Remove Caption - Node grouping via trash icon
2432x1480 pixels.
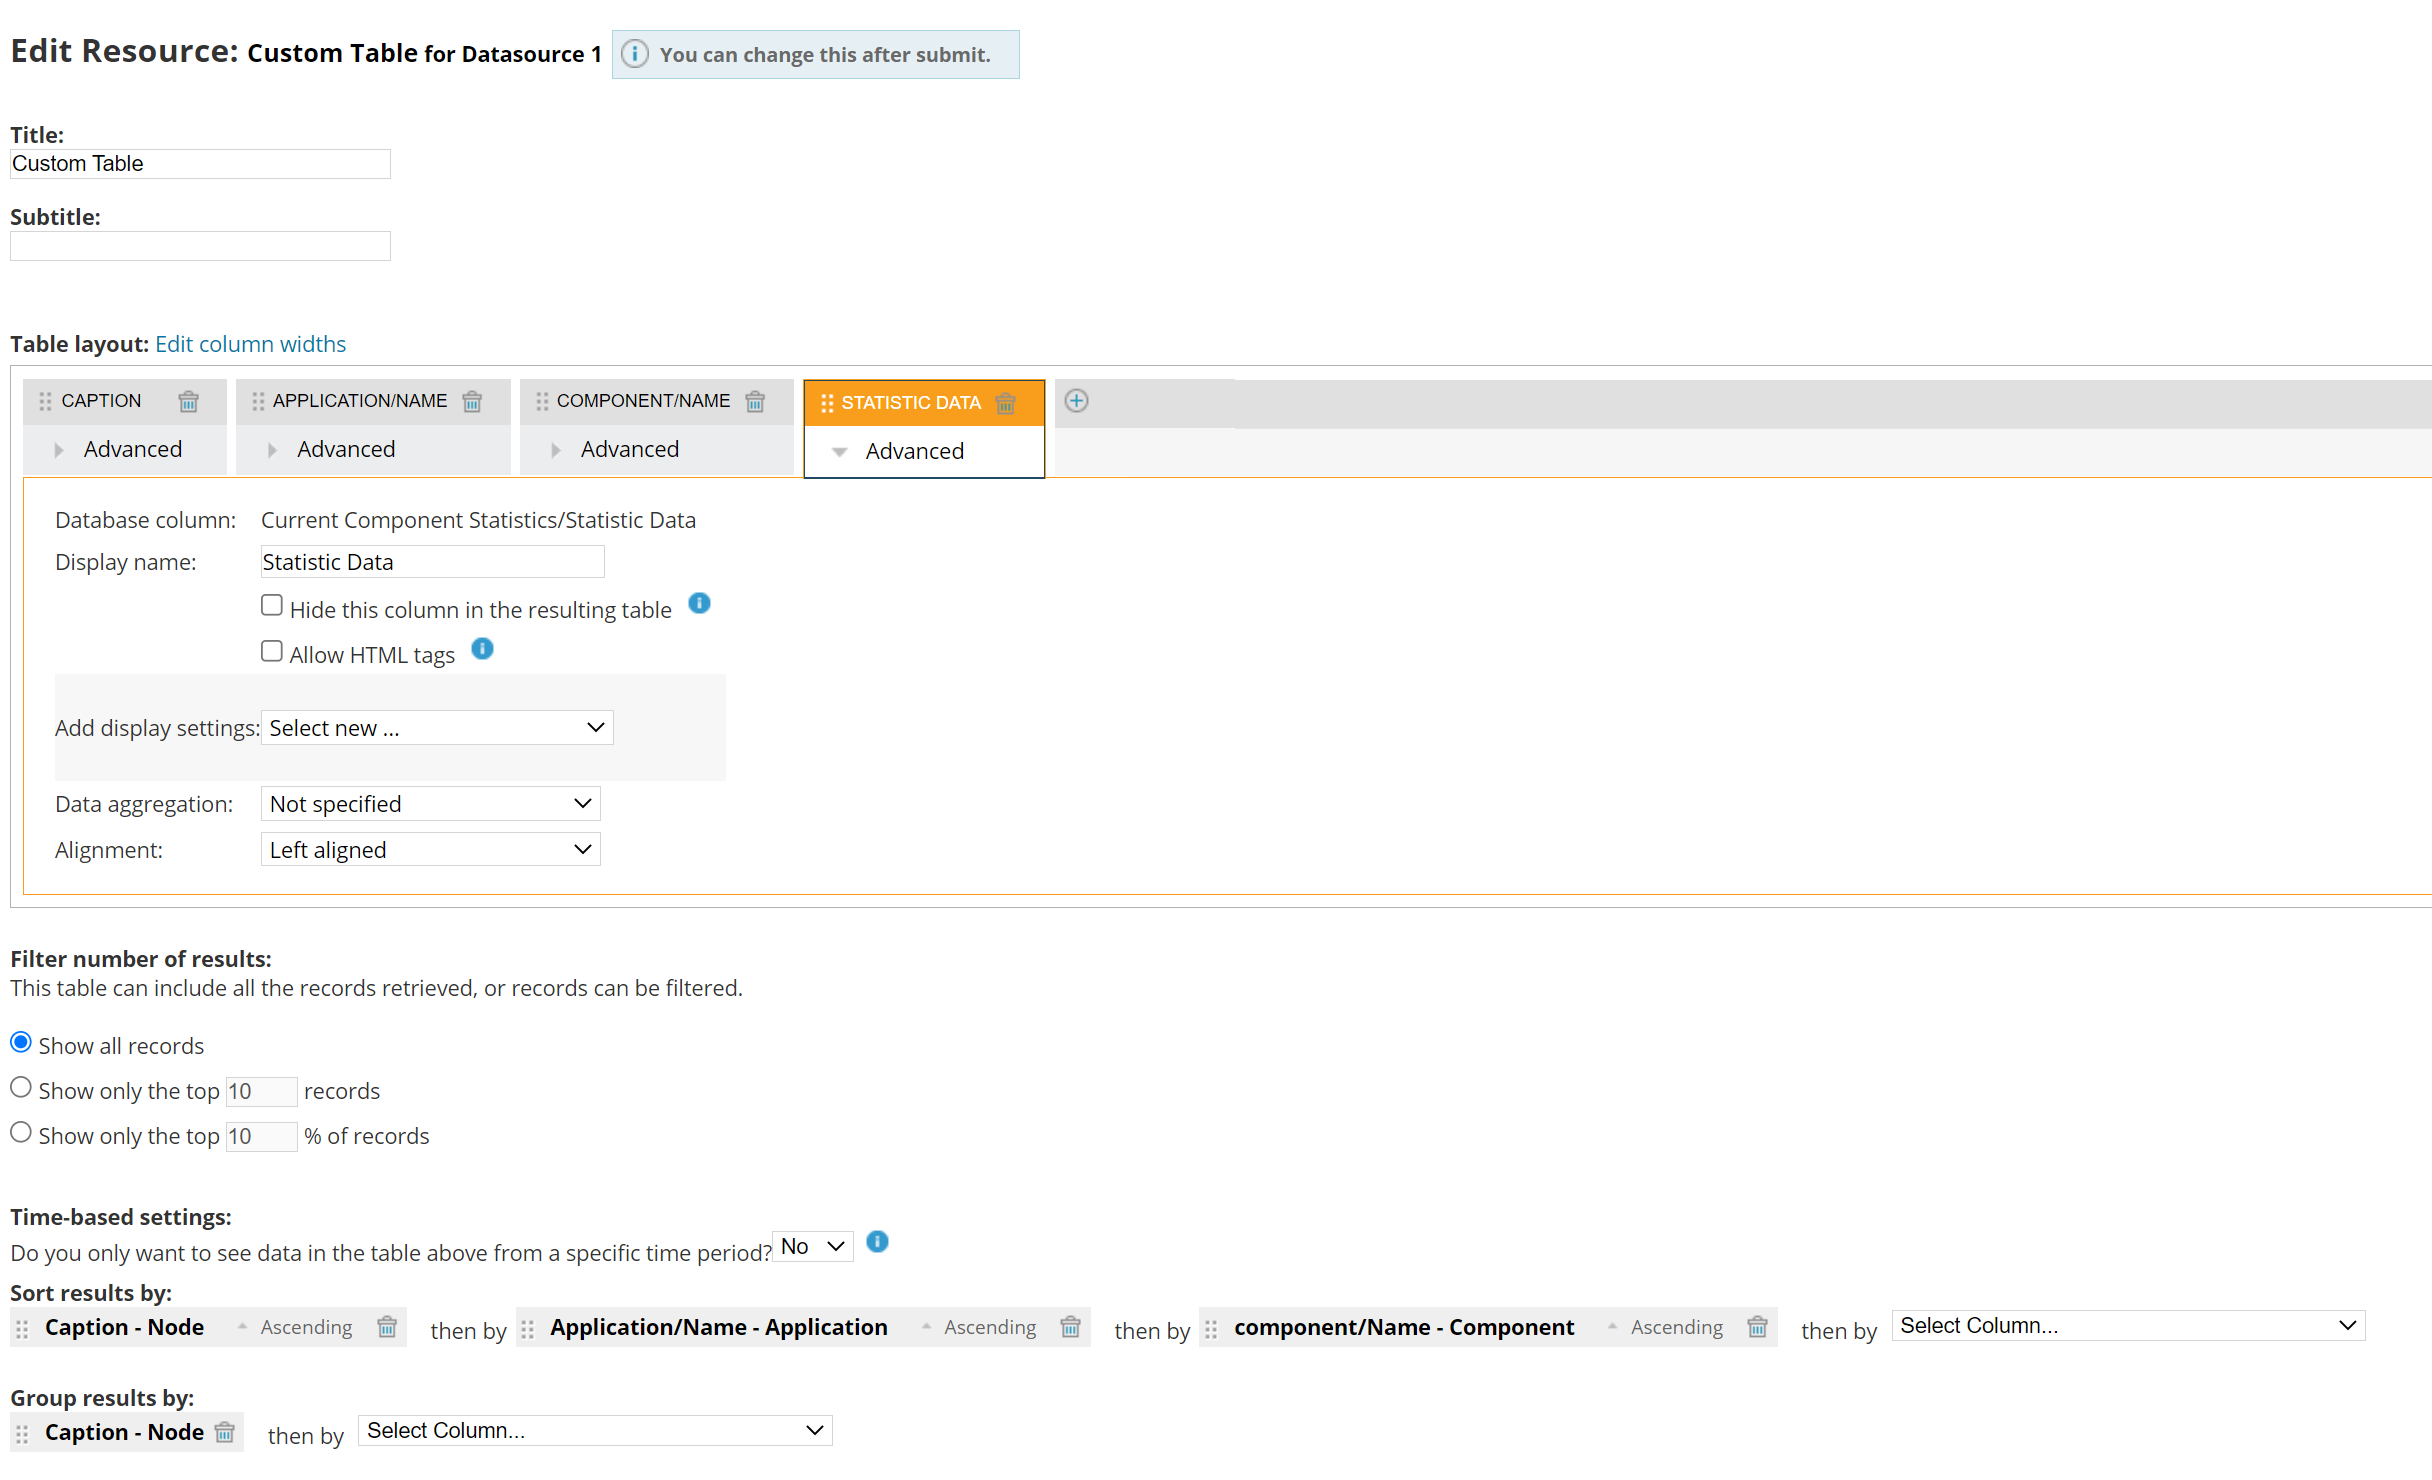(225, 1432)
